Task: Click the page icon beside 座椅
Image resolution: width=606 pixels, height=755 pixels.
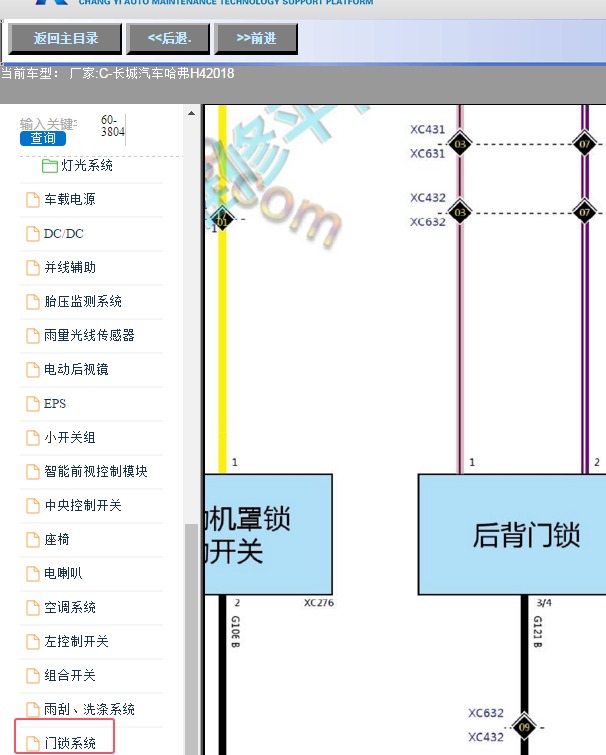Action: (33, 540)
